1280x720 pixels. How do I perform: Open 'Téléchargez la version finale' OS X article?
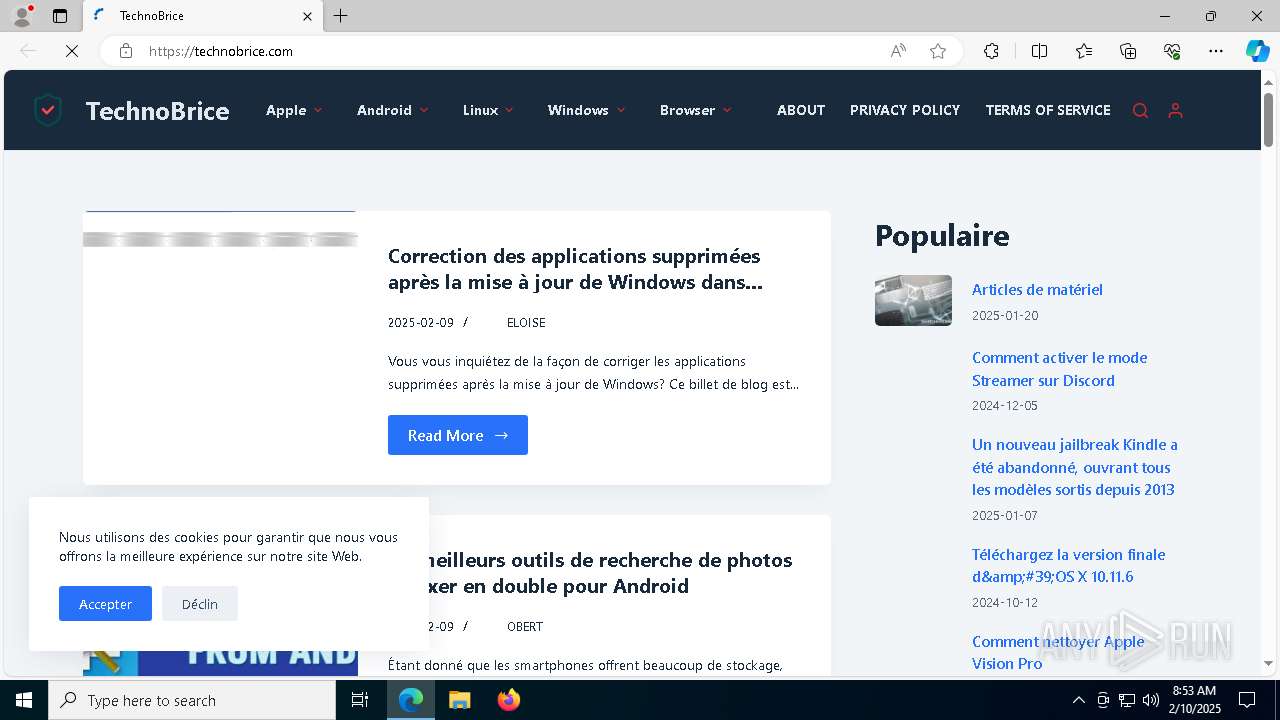pos(1068,565)
